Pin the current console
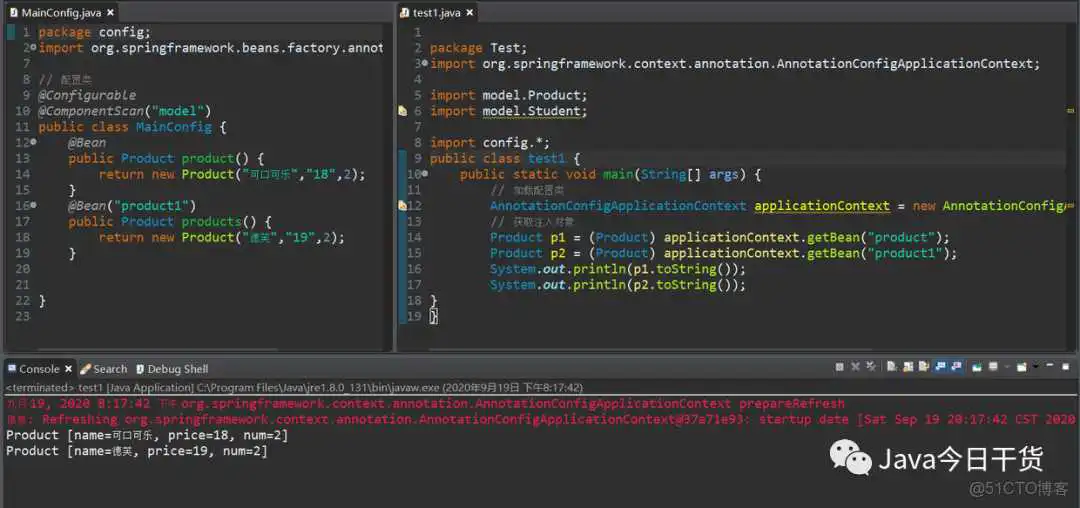1080x508 pixels. [977, 367]
